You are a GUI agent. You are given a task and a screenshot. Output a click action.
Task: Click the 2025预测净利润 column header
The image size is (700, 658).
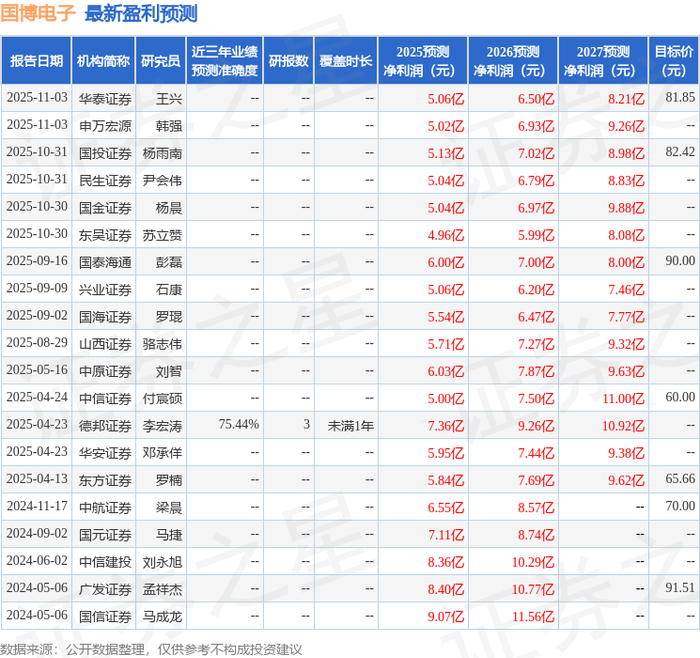[423, 61]
